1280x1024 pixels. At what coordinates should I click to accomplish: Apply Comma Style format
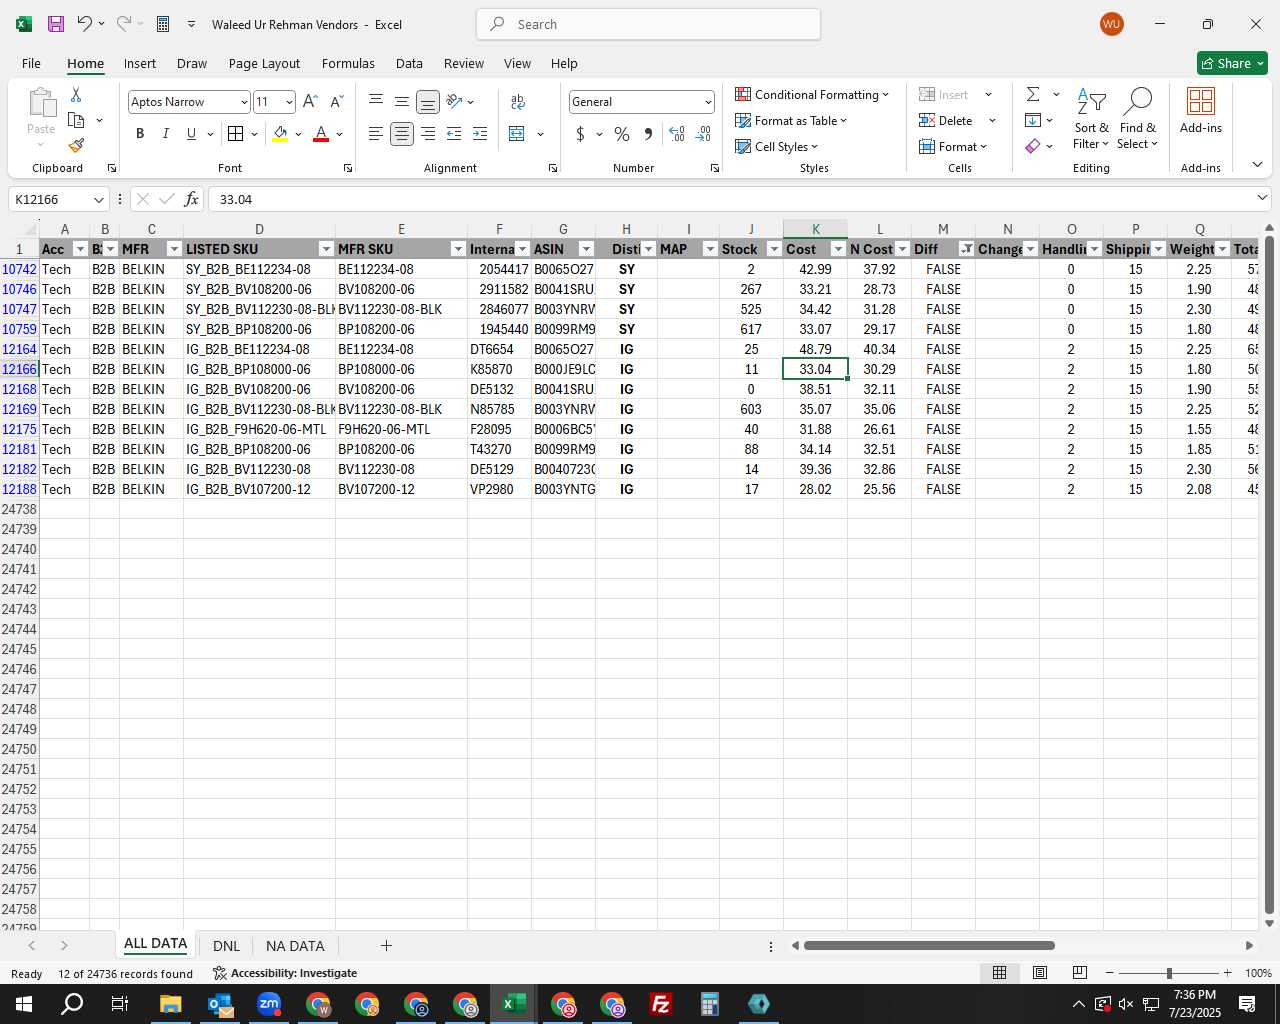(648, 134)
